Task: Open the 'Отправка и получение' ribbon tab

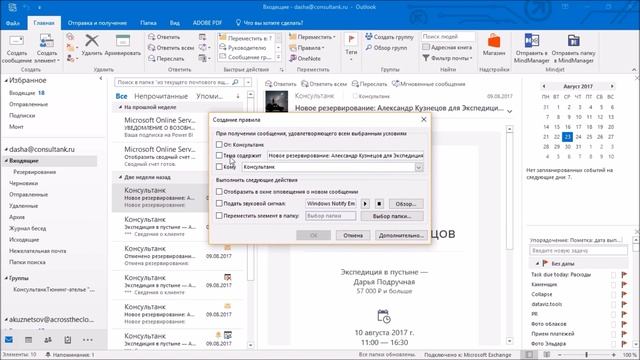Action: [97, 23]
